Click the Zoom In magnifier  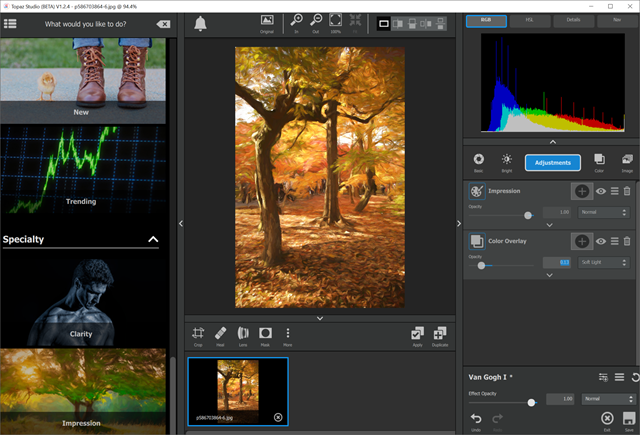tap(298, 21)
